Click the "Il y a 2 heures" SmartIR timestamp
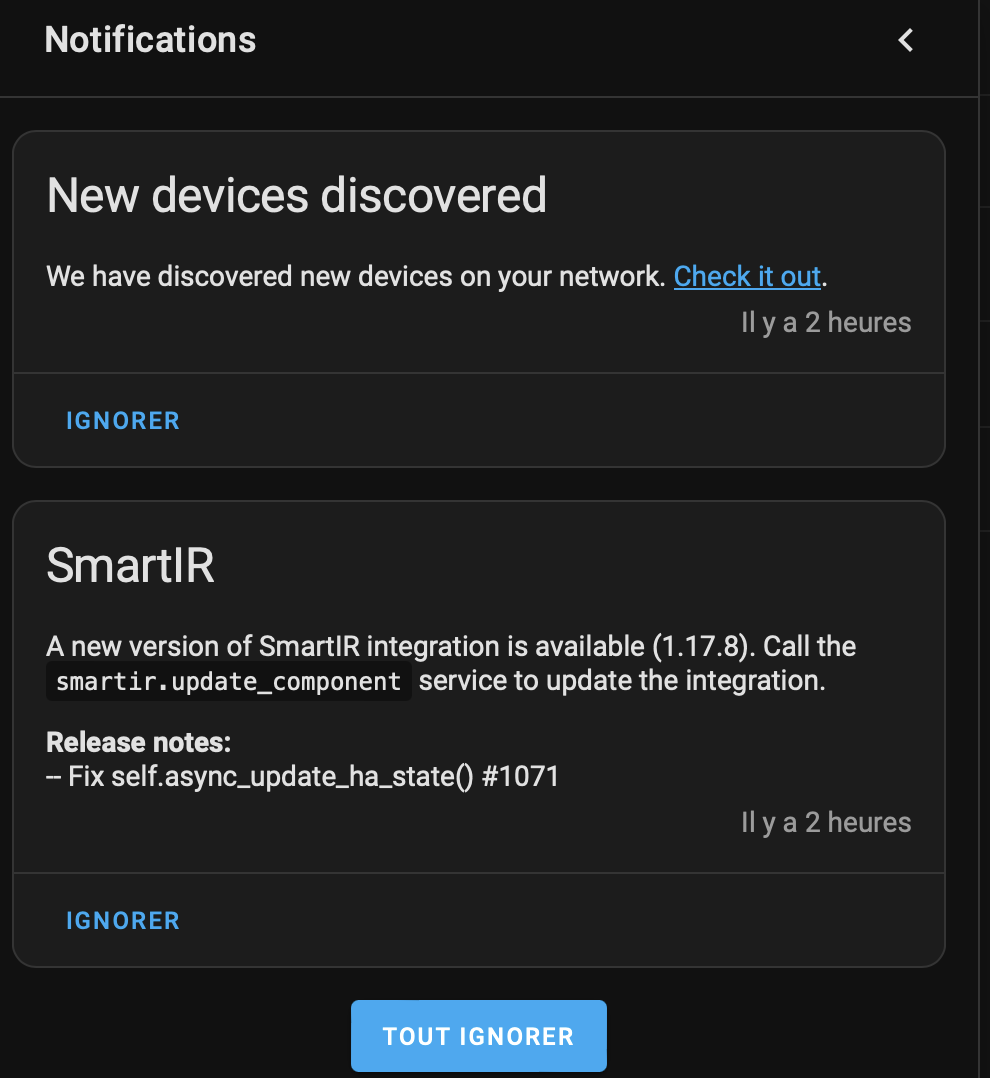The width and height of the screenshot is (990, 1078). (826, 822)
